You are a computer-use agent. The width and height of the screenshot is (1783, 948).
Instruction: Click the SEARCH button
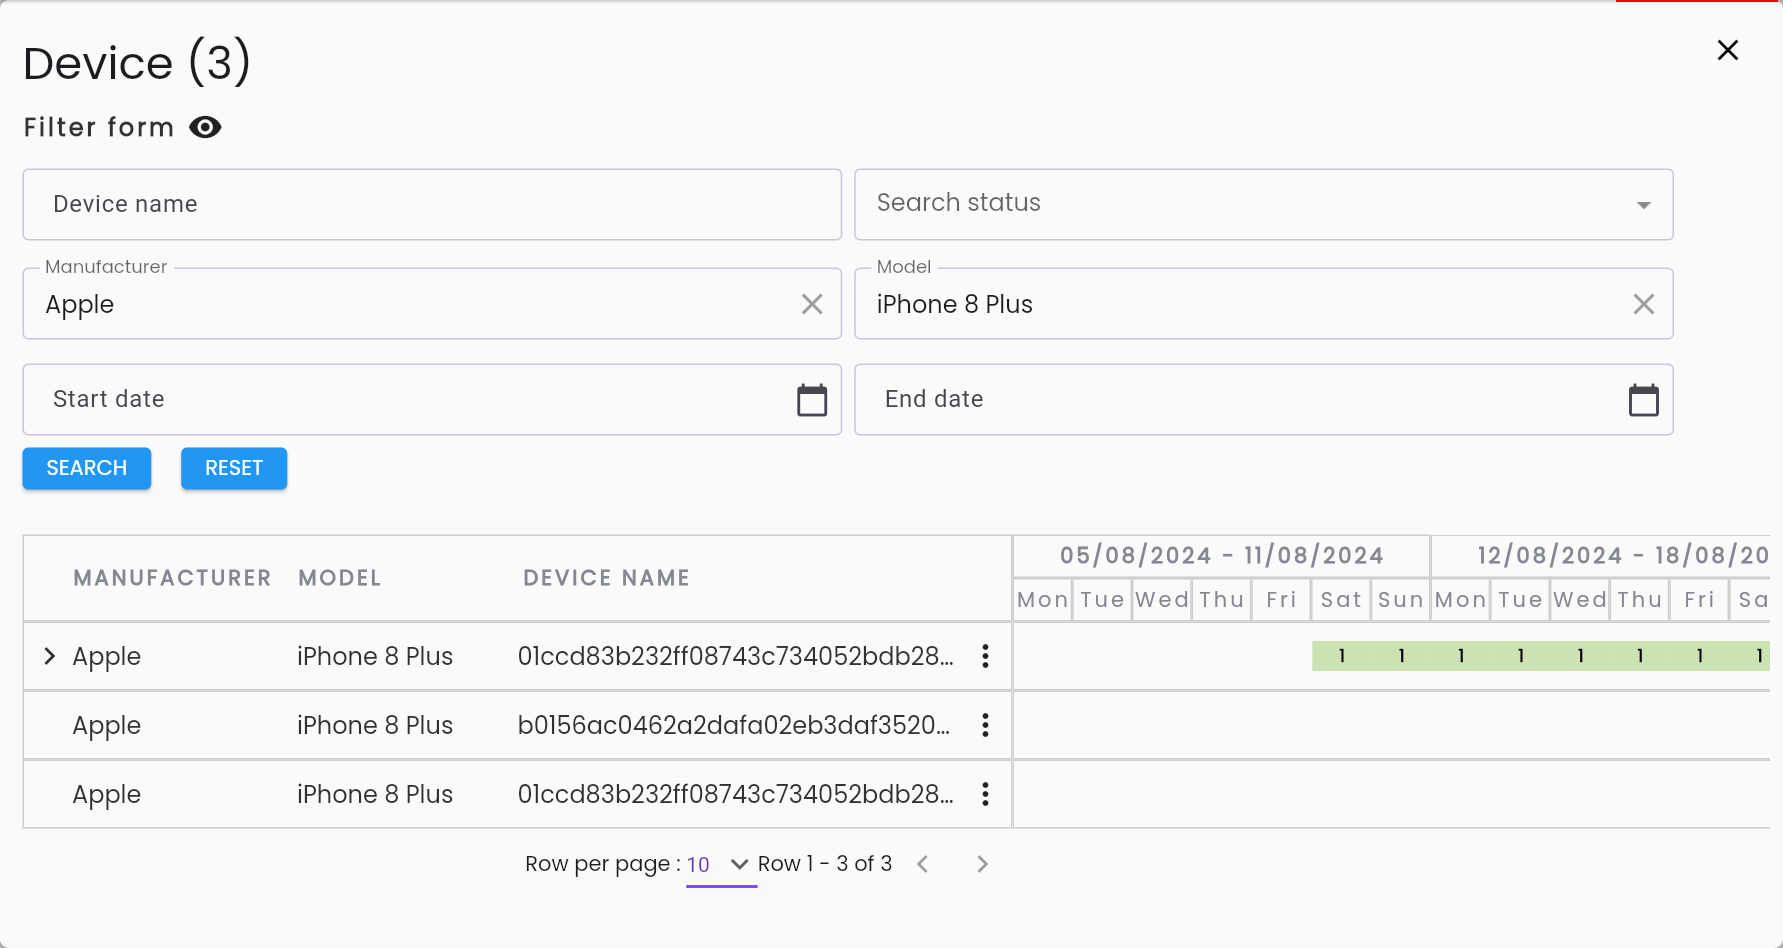click(x=87, y=468)
